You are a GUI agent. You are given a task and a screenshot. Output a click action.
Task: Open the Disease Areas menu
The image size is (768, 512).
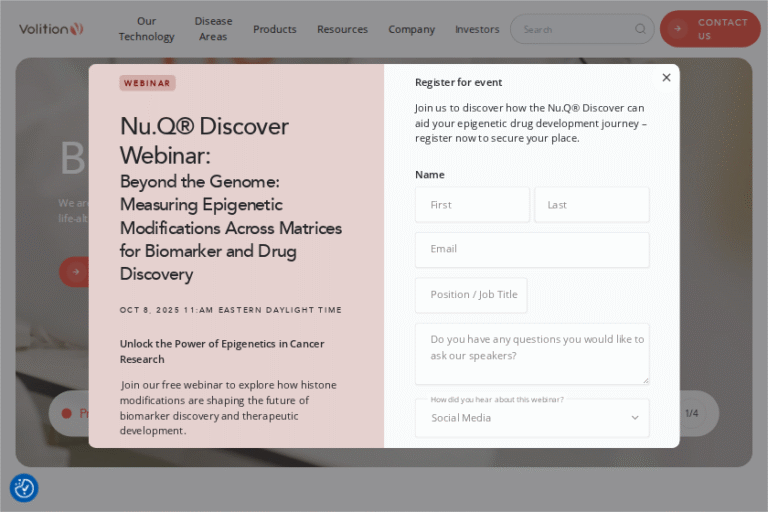213,29
